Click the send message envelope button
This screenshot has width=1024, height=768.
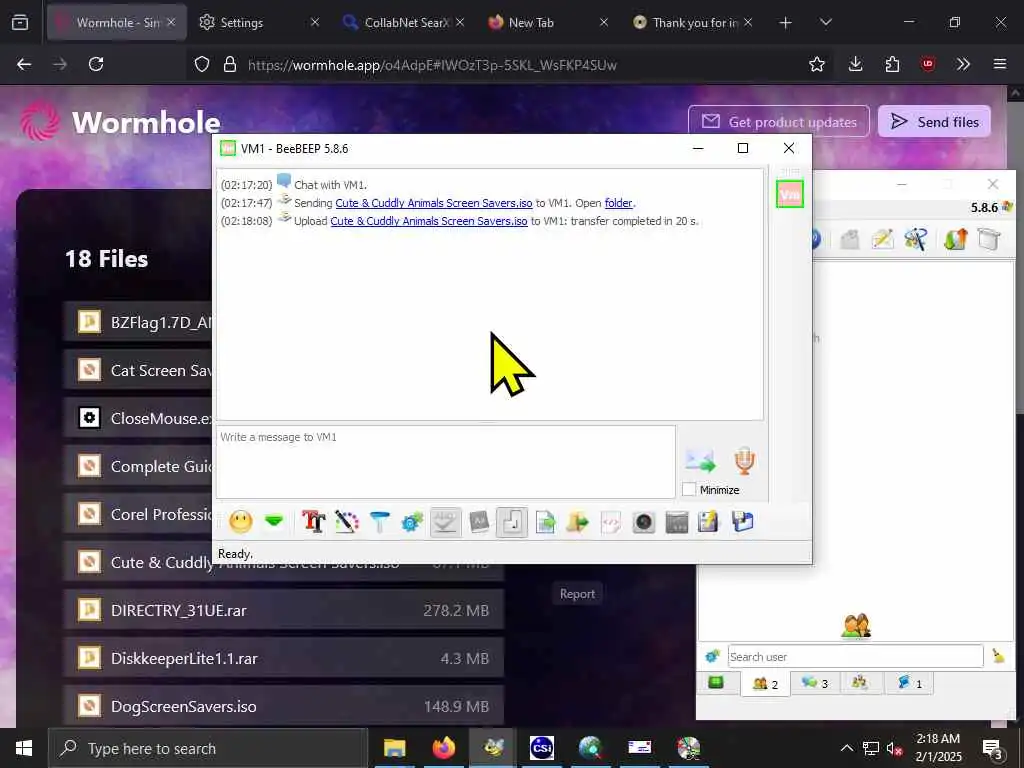pos(700,460)
